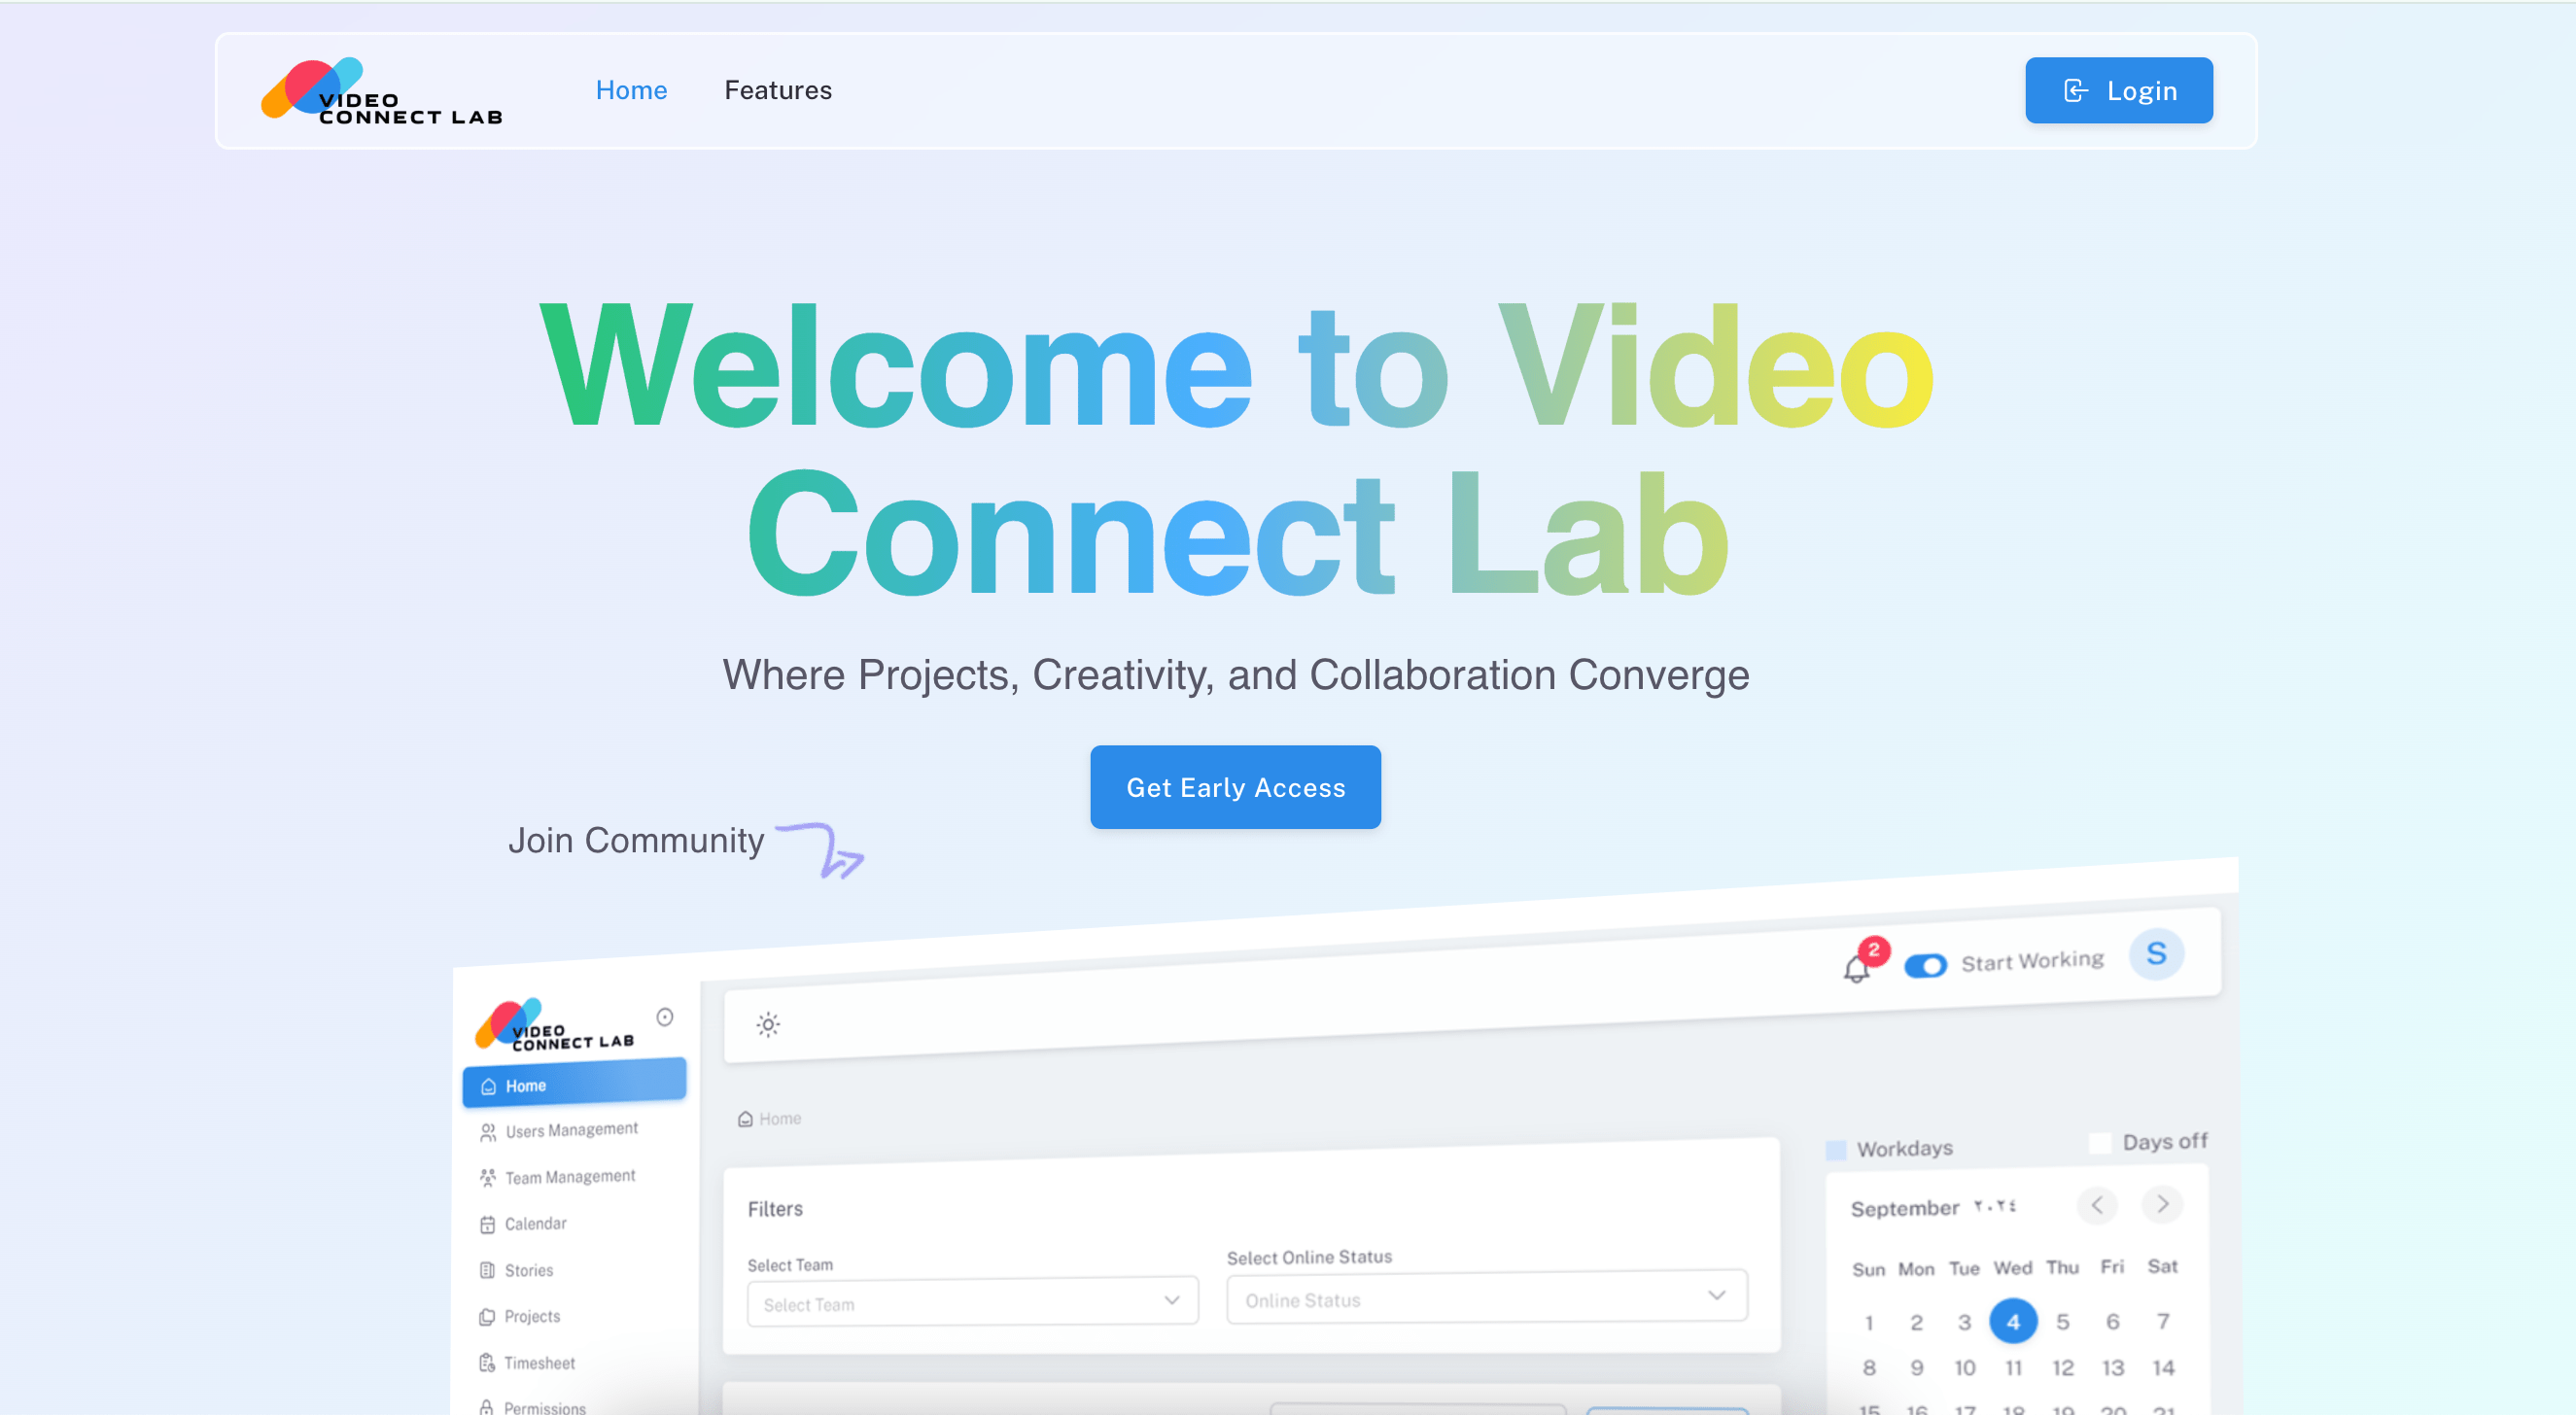Viewport: 2576px width, 1415px height.
Task: Click the Filters heading
Action: point(775,1209)
